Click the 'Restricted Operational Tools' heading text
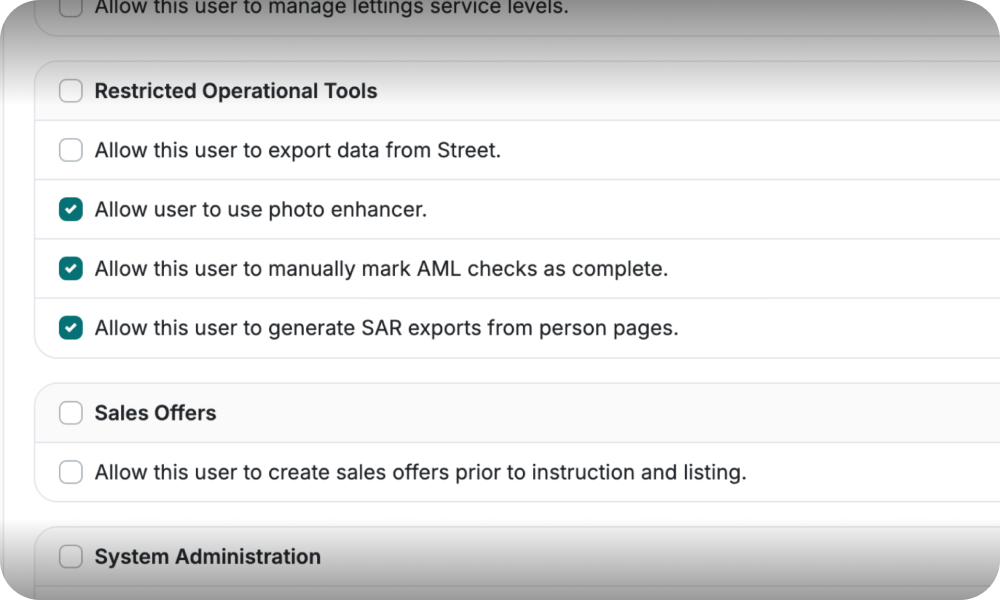Image resolution: width=1000 pixels, height=600 pixels. coord(236,91)
